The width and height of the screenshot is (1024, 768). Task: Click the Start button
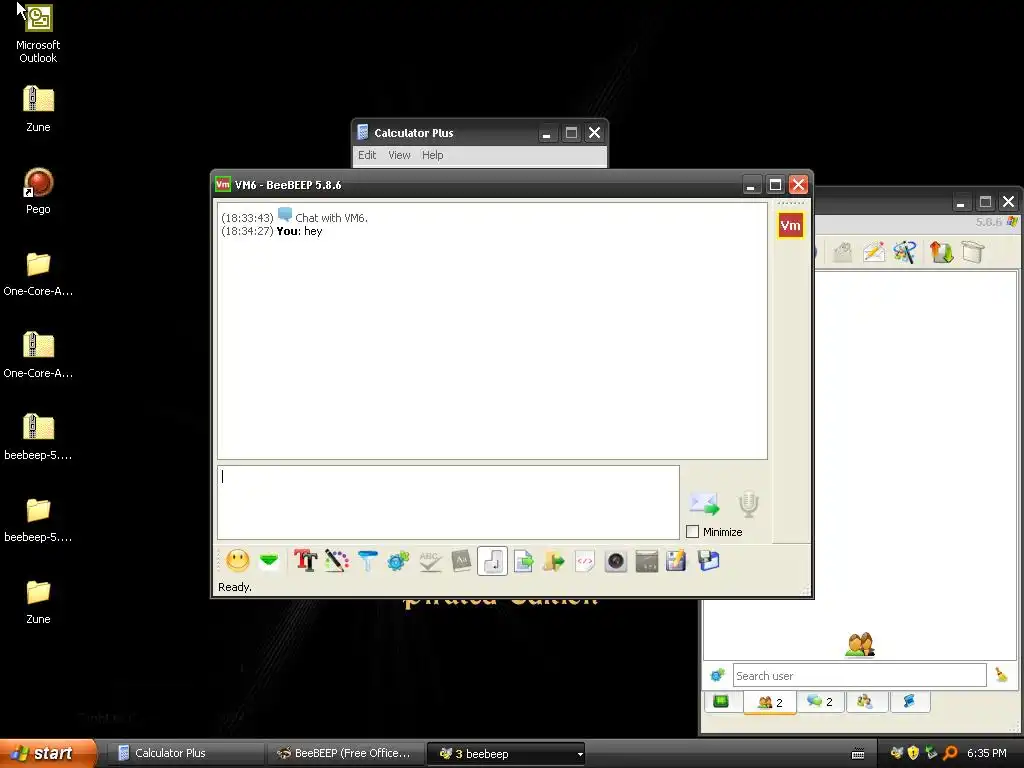click(x=48, y=753)
